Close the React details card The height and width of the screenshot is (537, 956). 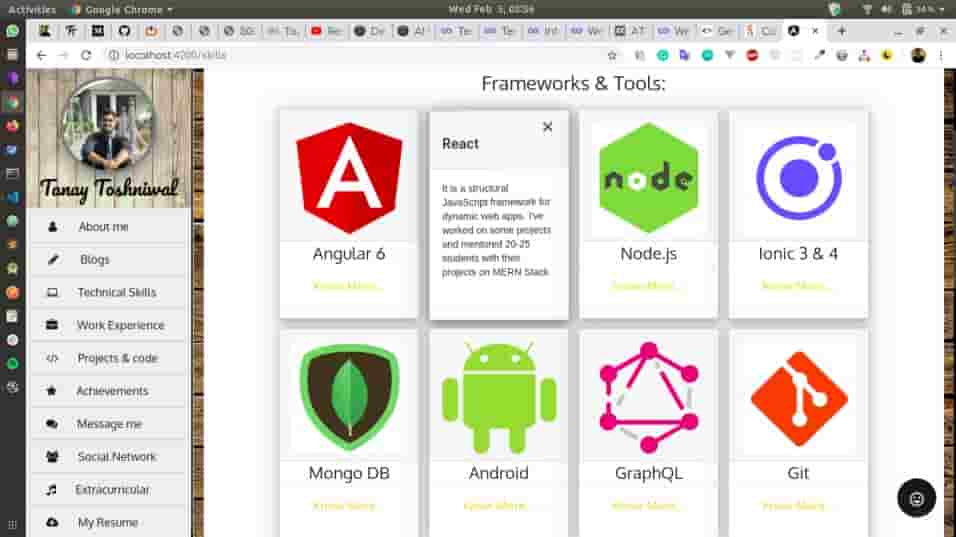coord(548,127)
